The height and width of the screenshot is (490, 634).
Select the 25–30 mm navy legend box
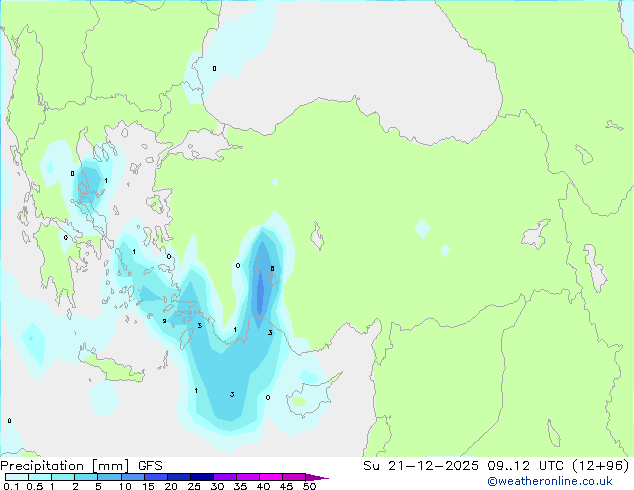point(202,477)
